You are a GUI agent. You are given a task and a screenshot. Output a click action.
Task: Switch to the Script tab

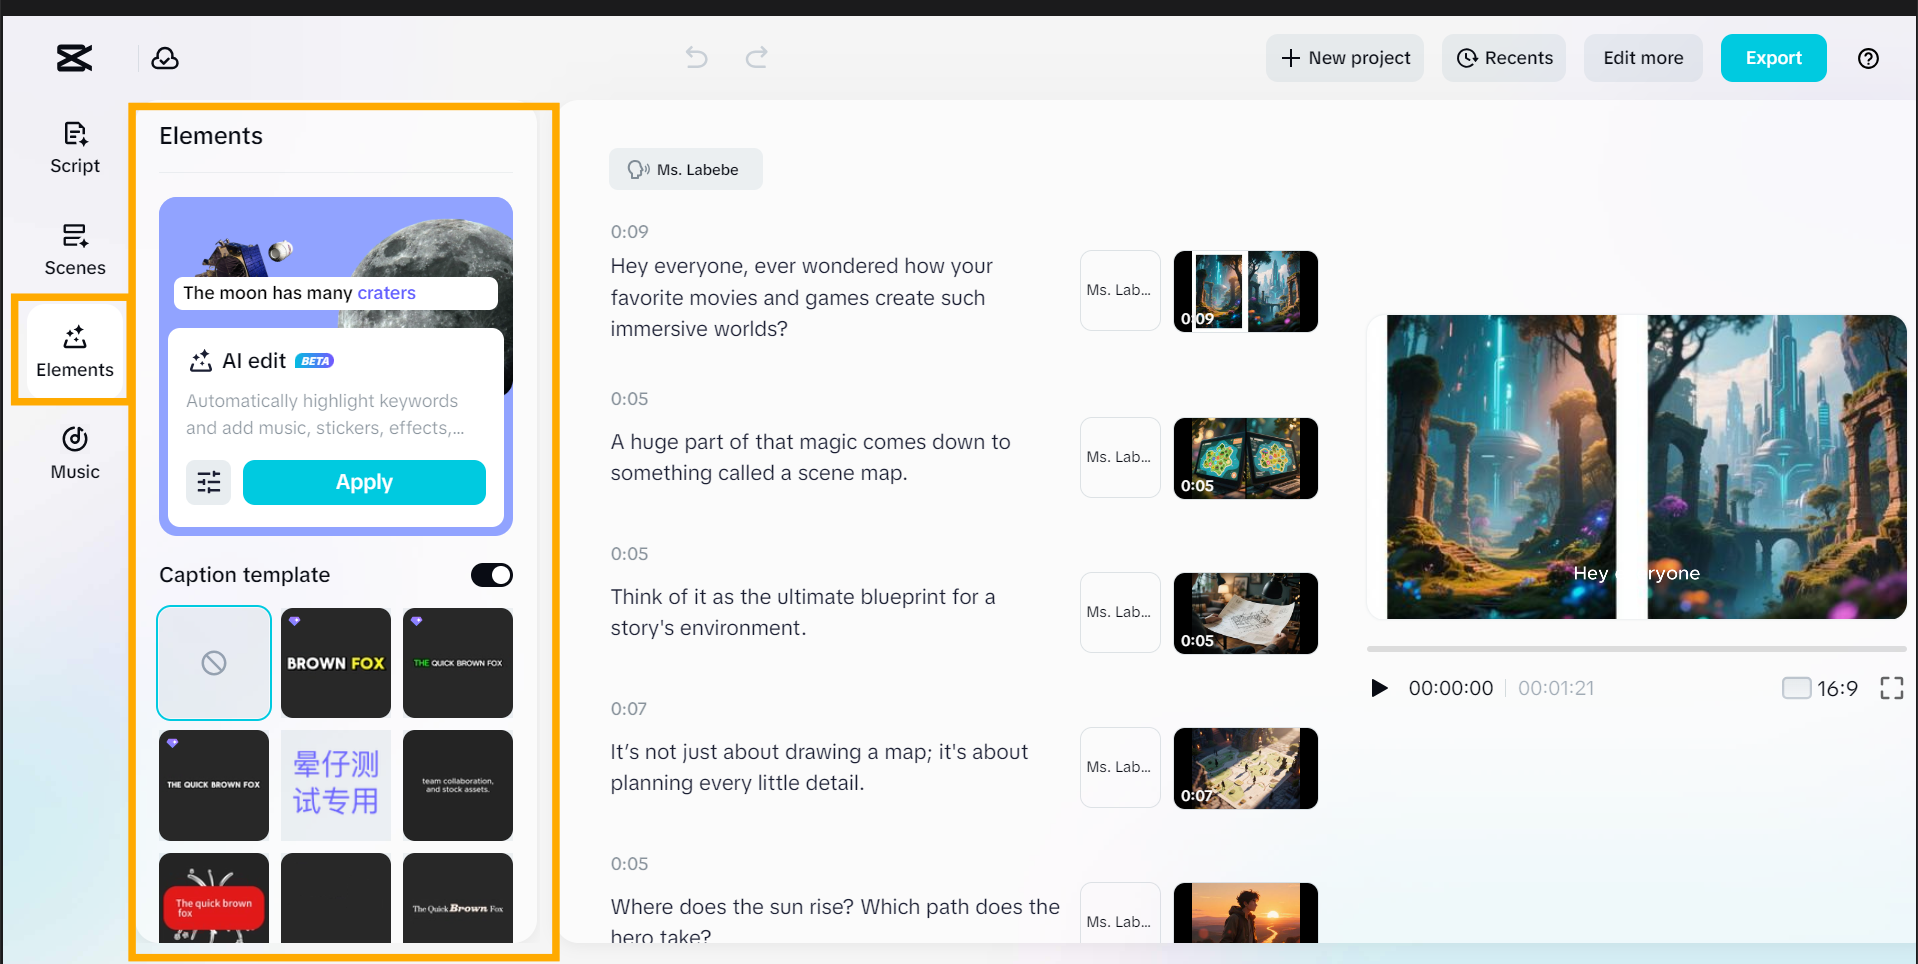point(75,147)
